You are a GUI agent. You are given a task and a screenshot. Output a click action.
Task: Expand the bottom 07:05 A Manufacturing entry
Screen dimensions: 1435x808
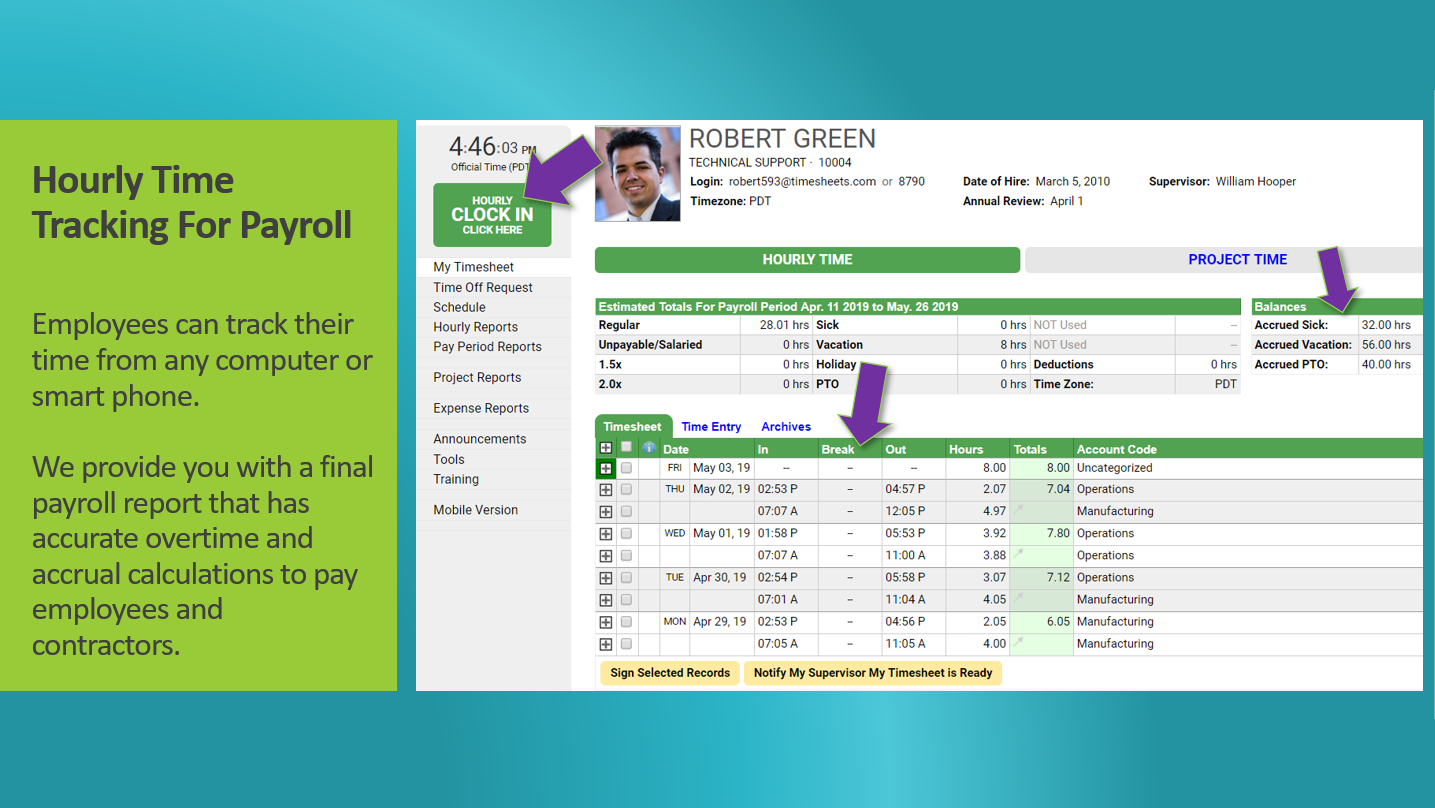(x=606, y=643)
